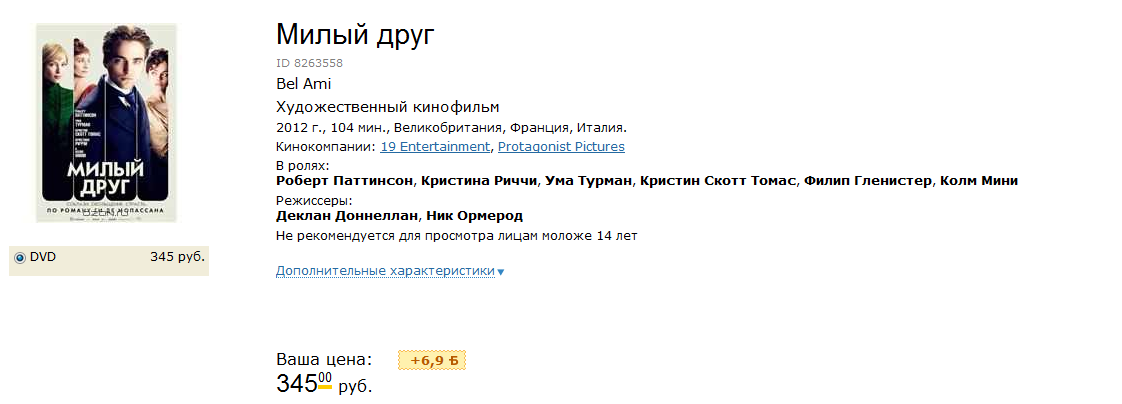The width and height of the screenshot is (1122, 404).
Task: Click the Художественный кинофильм genre text
Action: (x=387, y=107)
